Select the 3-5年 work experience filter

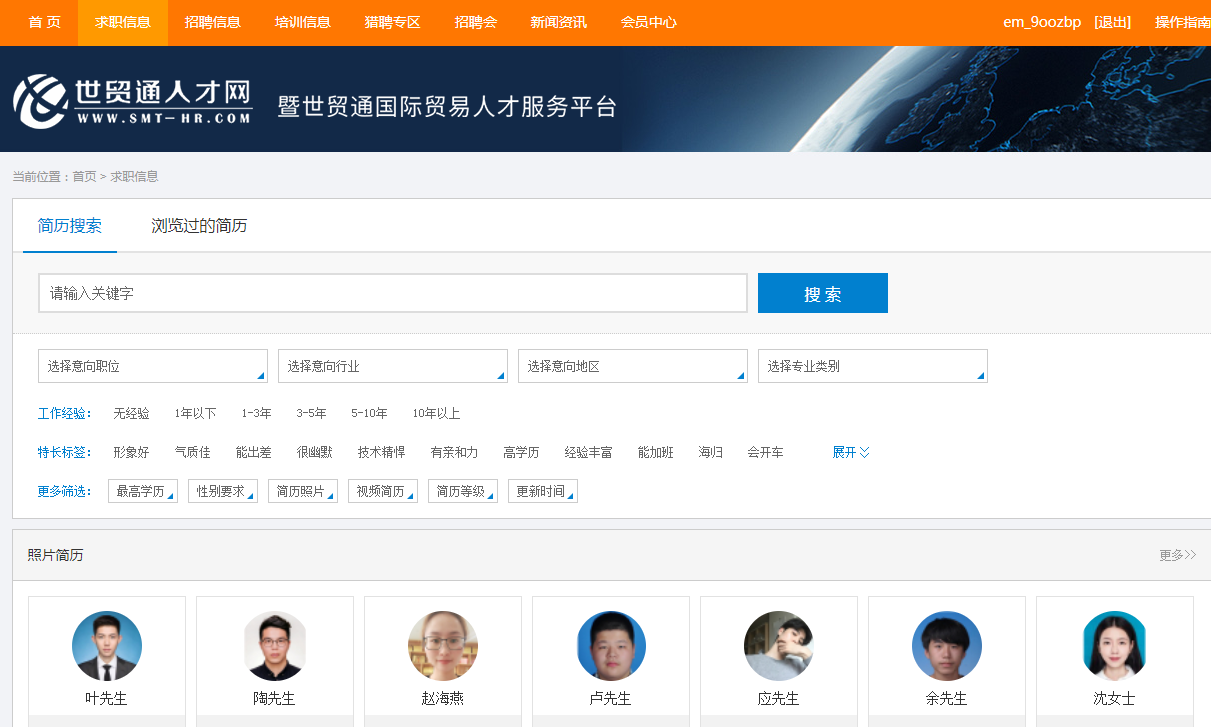coord(311,413)
